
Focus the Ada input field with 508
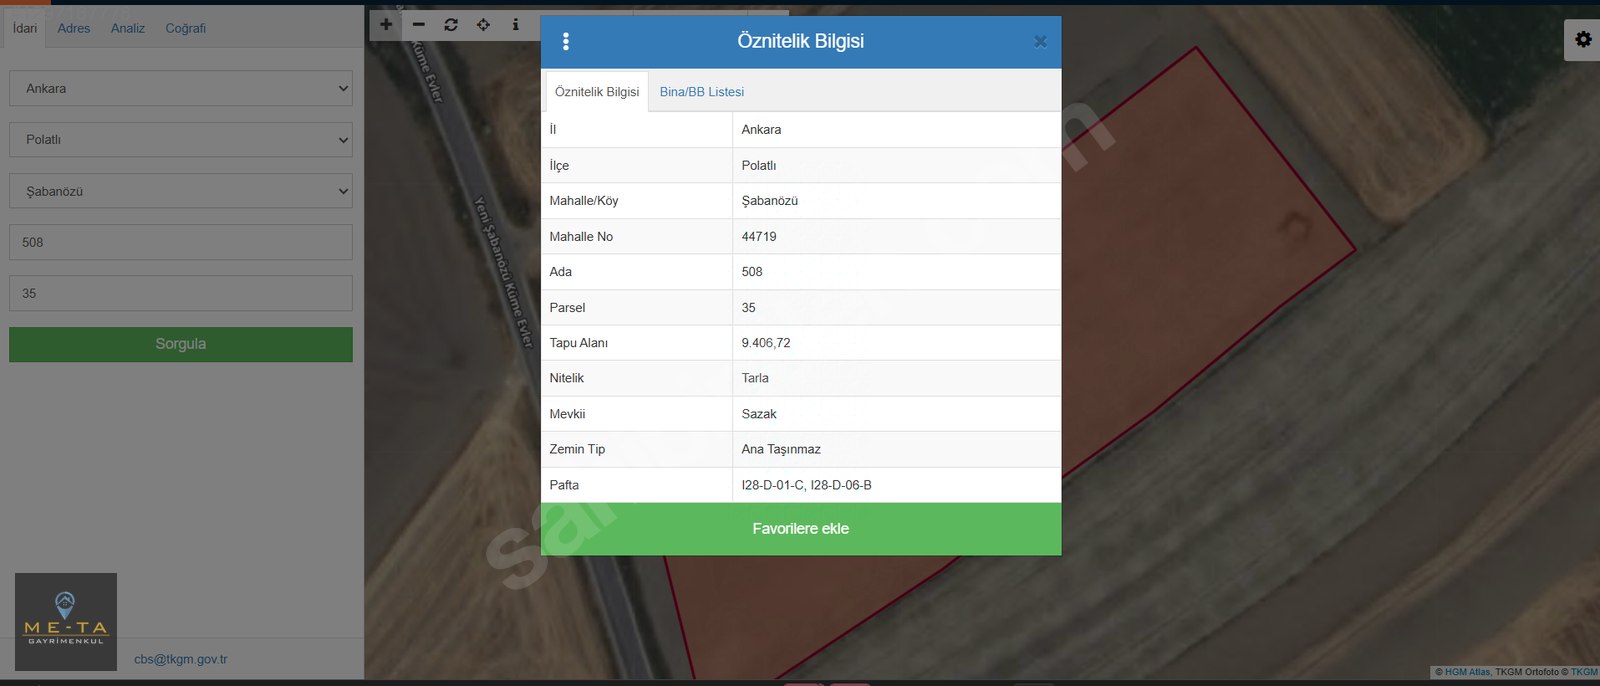tap(181, 242)
